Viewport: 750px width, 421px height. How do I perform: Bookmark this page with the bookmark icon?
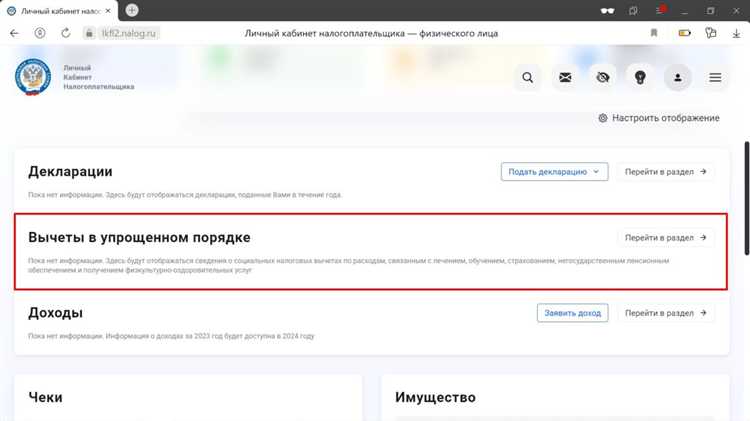tap(654, 33)
